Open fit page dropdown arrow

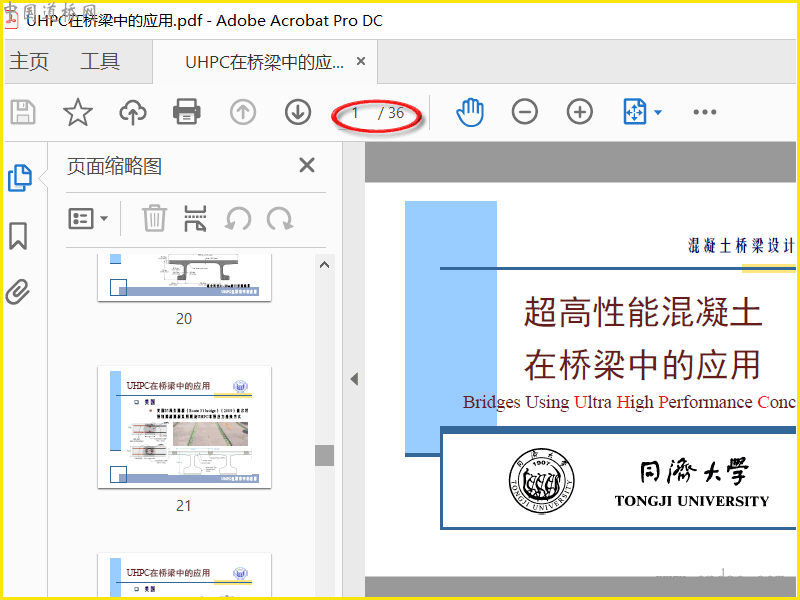click(658, 112)
